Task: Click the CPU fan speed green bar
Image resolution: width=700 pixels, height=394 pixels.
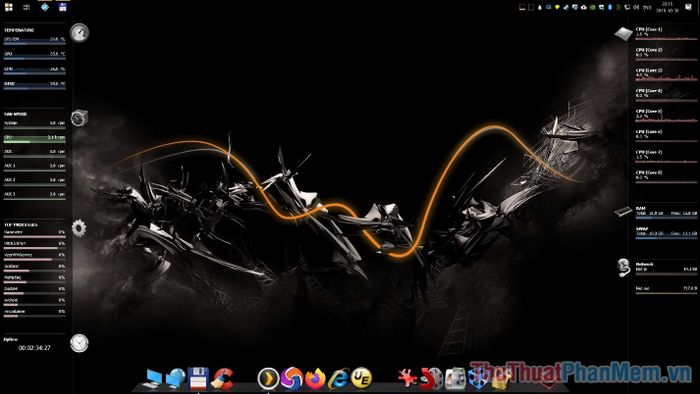Action: pyautogui.click(x=34, y=139)
